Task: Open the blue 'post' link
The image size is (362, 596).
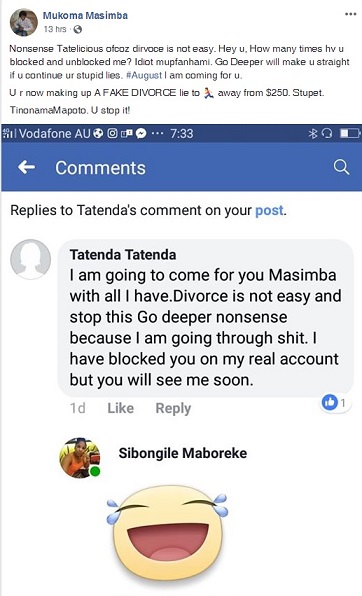Action: (269, 210)
